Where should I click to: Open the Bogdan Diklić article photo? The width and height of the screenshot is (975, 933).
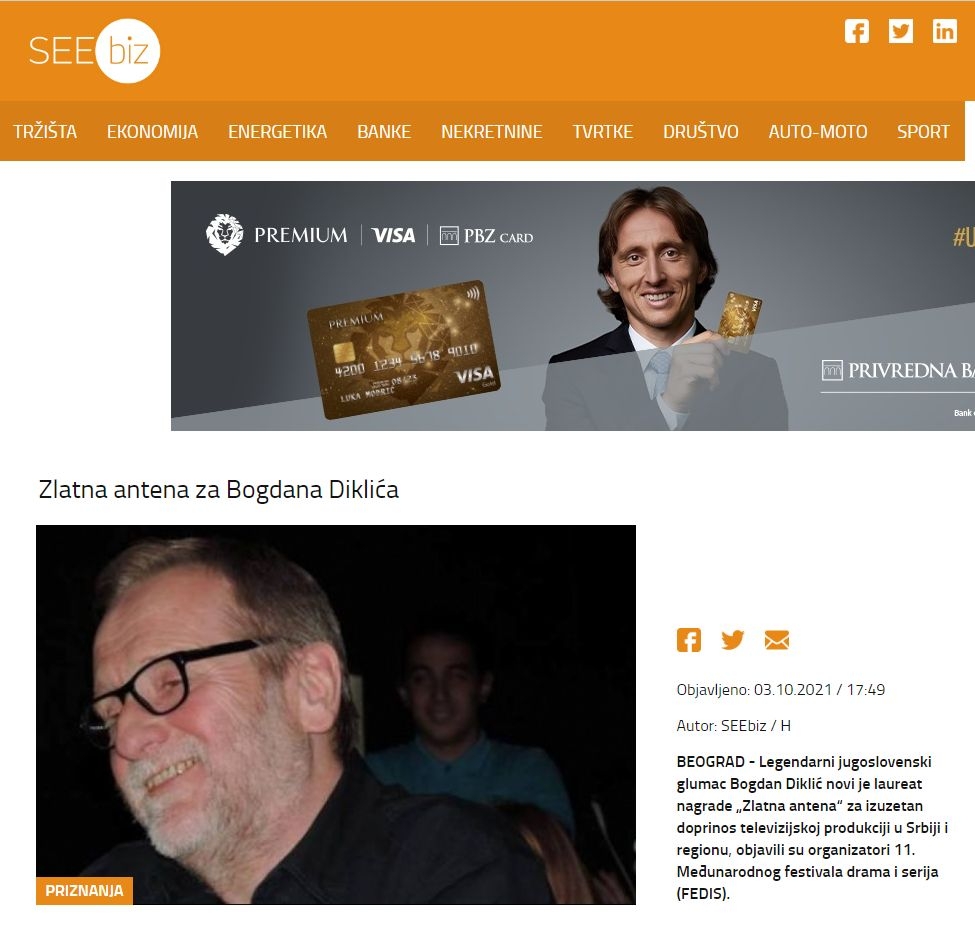336,715
